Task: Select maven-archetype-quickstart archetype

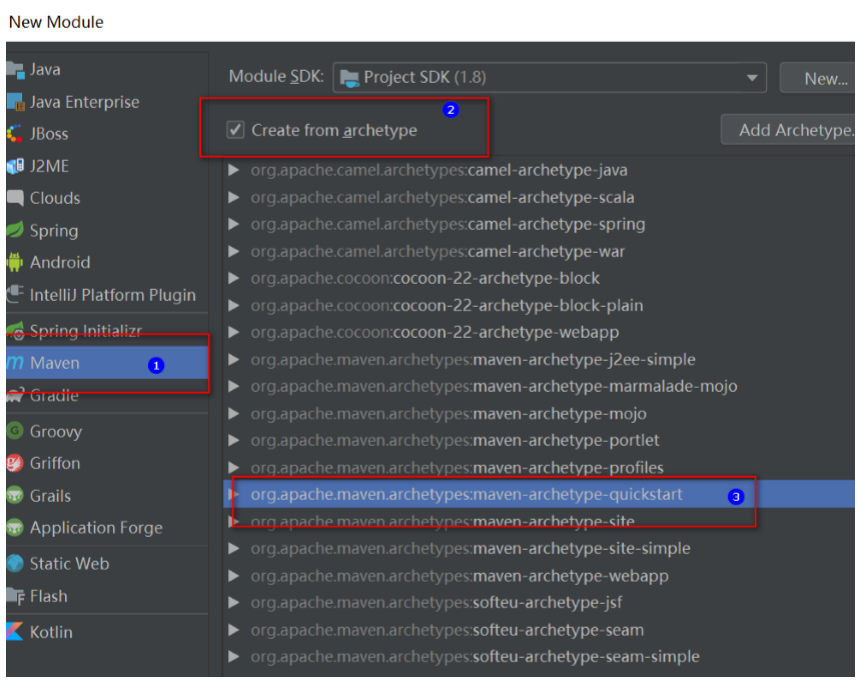Action: (x=539, y=494)
